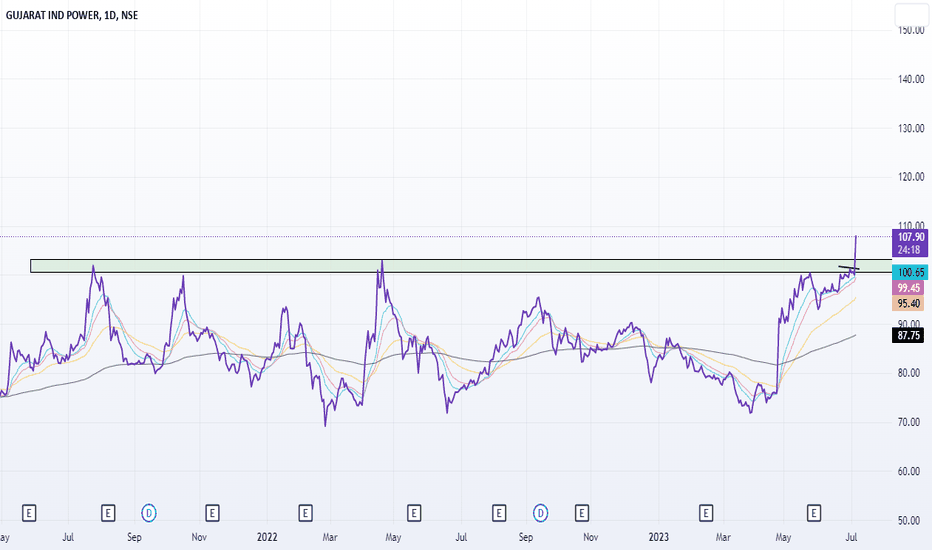The image size is (932, 550).
Task: Click the 87.75 moving average price label
Action: pyautogui.click(x=908, y=335)
